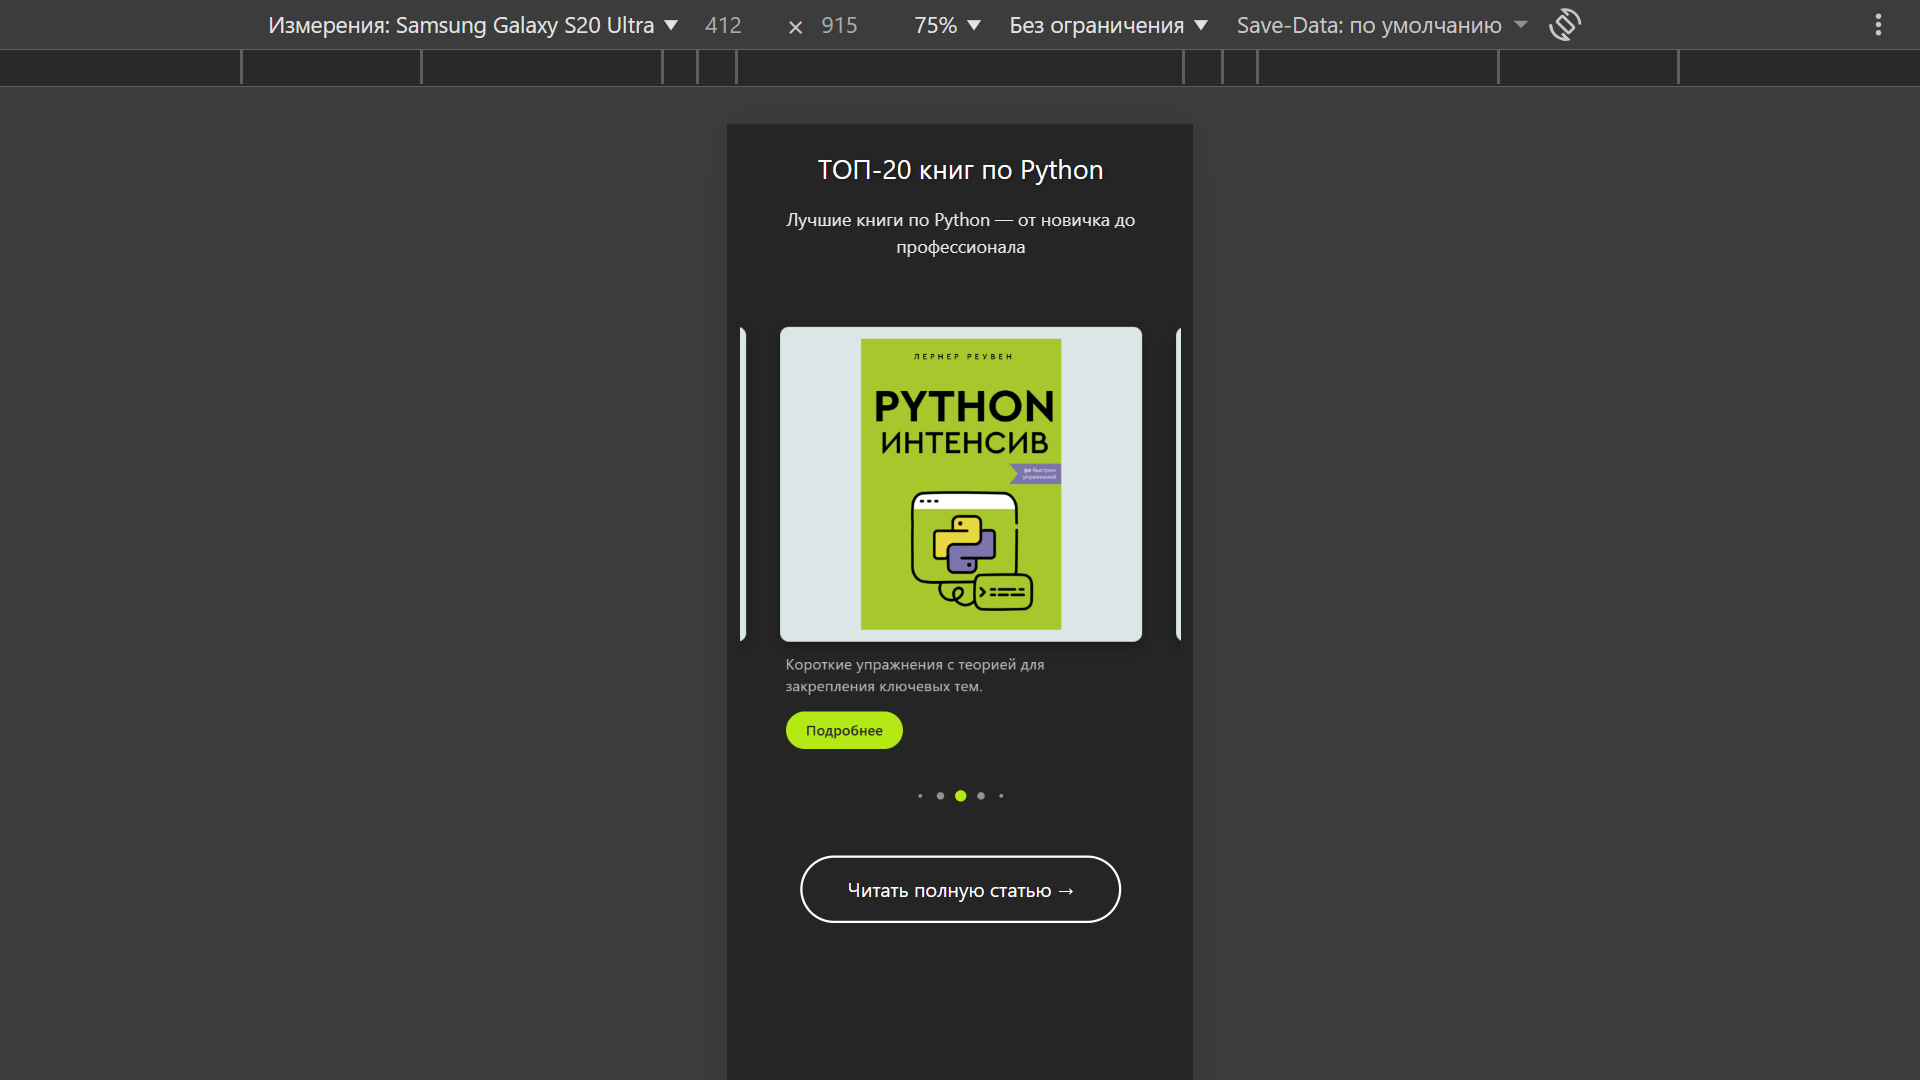Viewport: 1920px width, 1080px height.
Task: Select the second carousel pagination dot
Action: tap(940, 796)
